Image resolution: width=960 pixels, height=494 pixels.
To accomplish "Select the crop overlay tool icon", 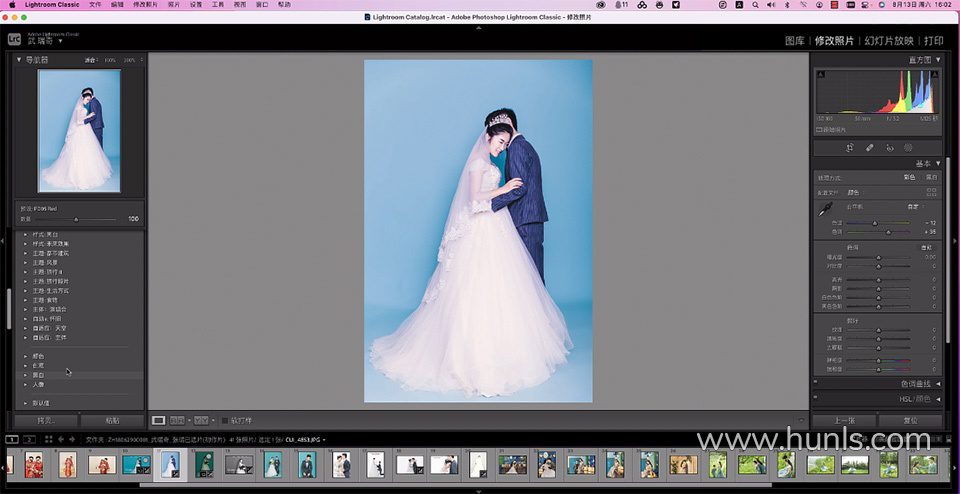I will [849, 147].
